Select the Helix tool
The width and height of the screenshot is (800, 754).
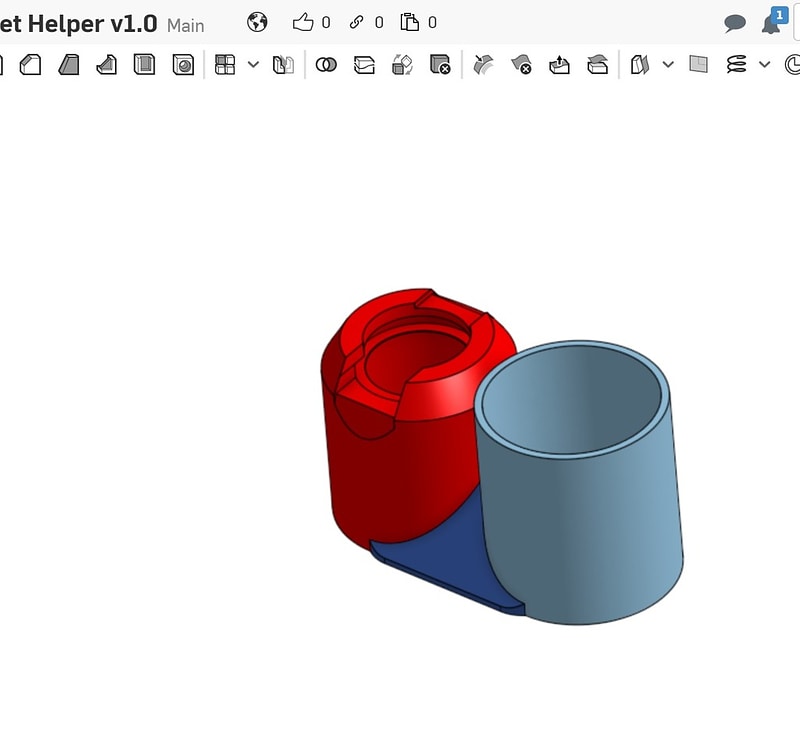[x=736, y=65]
